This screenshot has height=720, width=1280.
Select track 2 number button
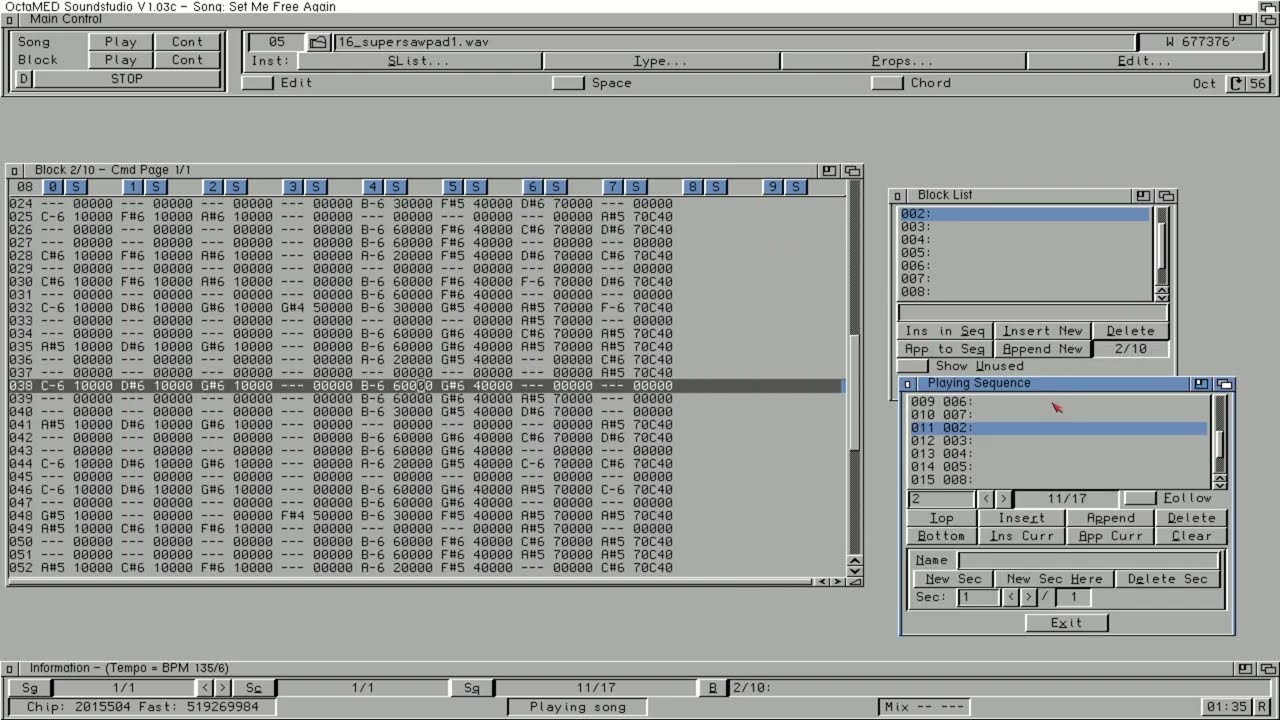[x=213, y=187]
